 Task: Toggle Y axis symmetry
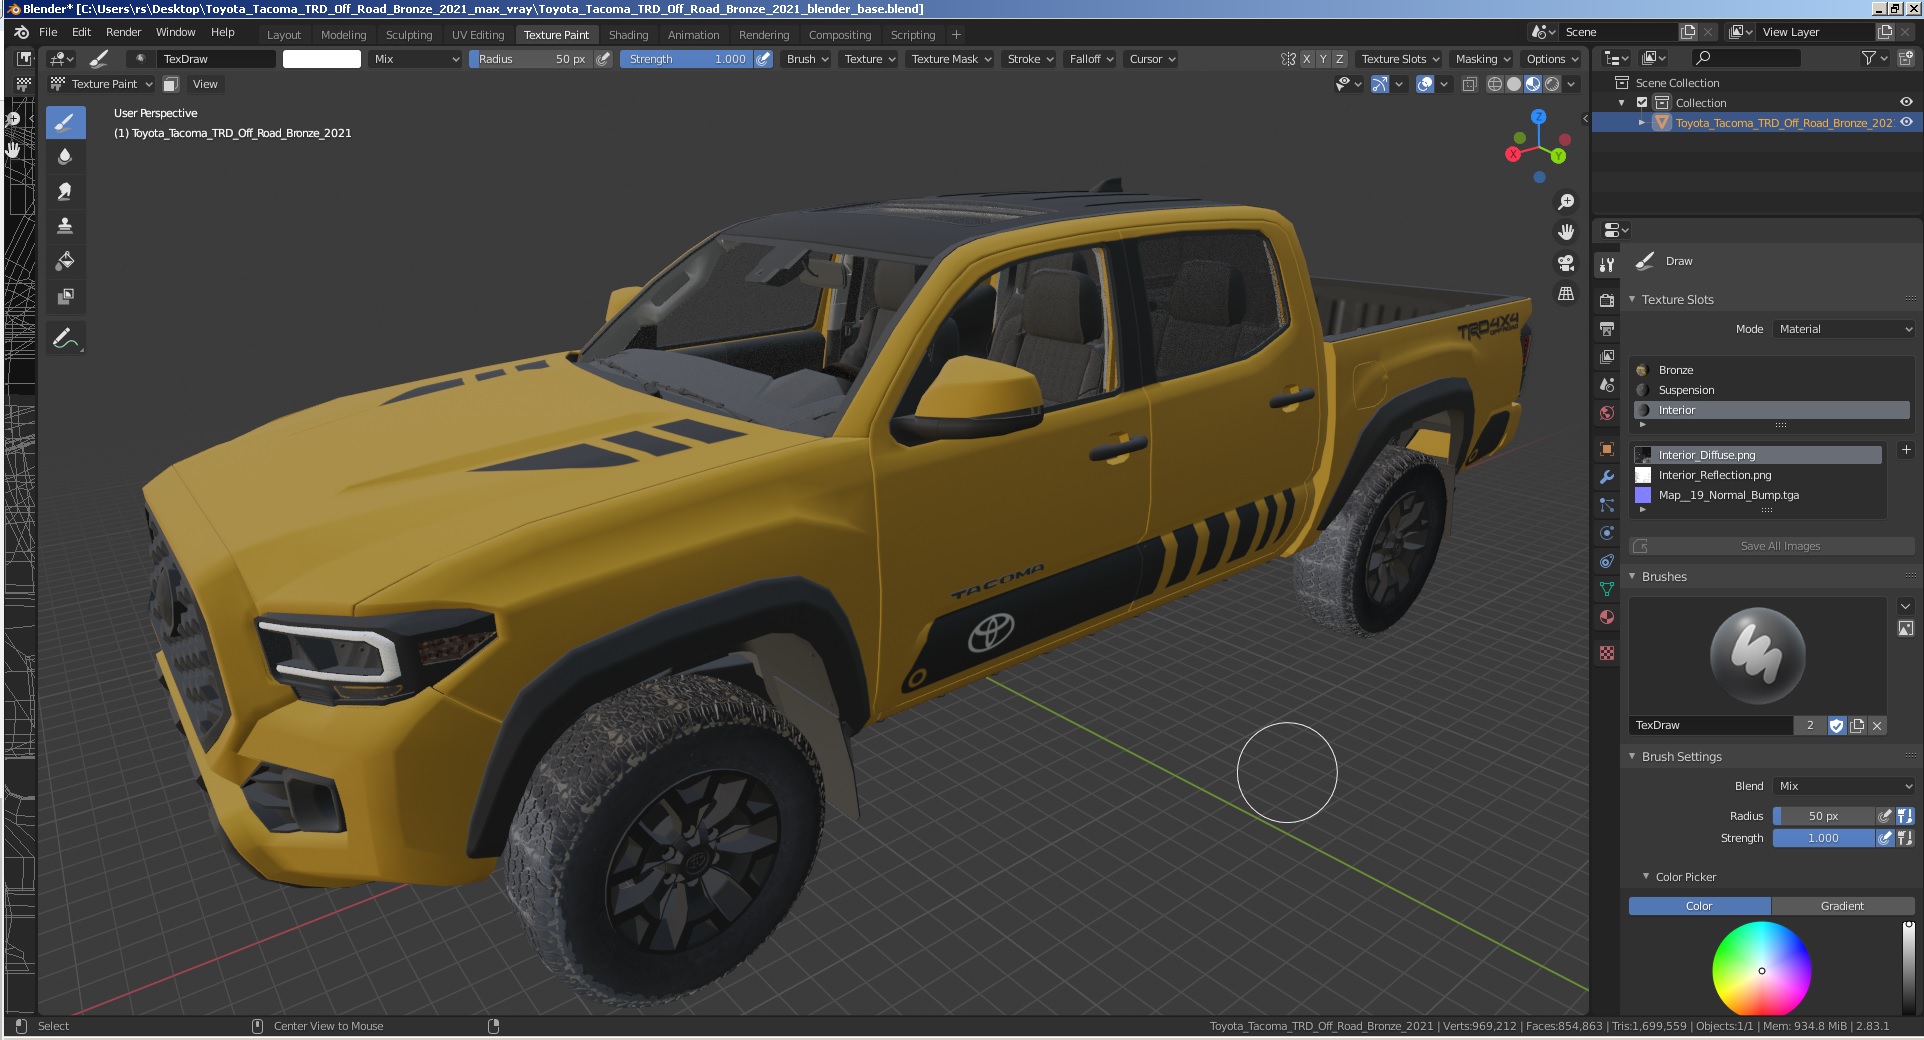pos(1323,59)
